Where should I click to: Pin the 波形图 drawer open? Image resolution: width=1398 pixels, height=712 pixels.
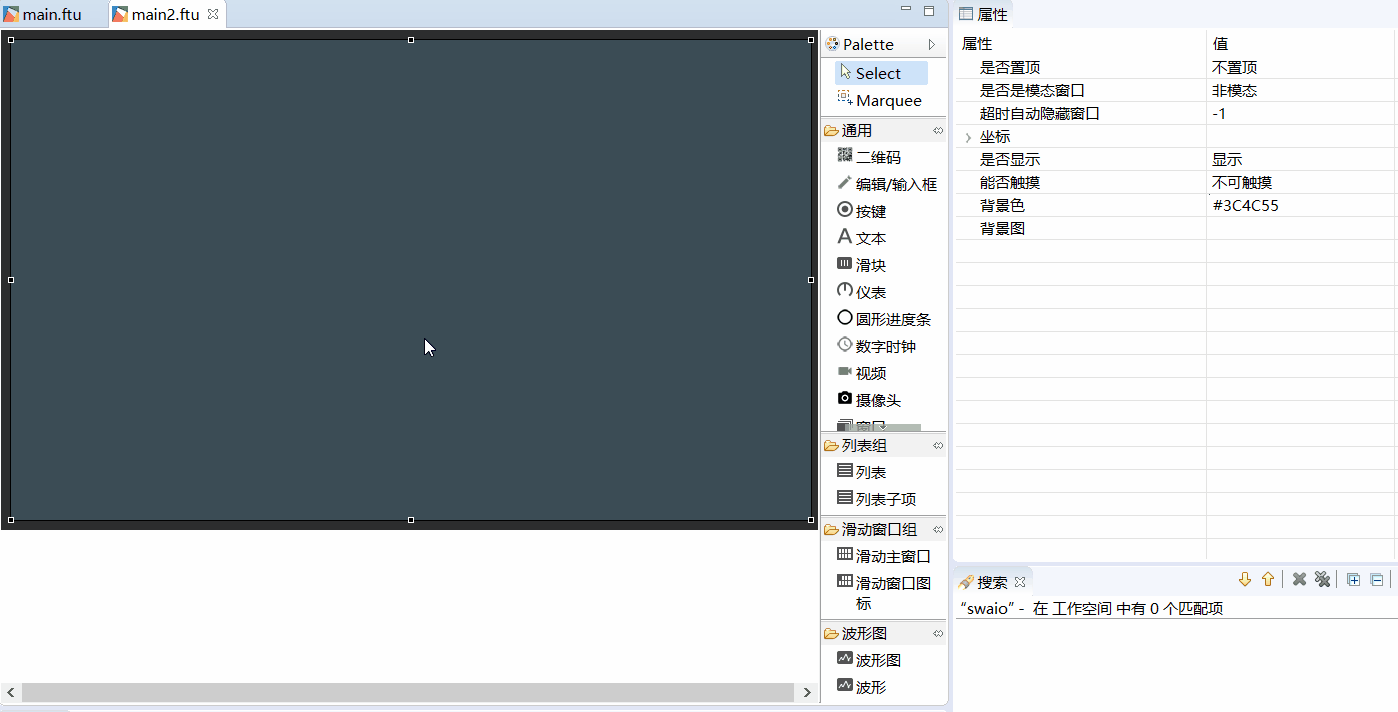point(938,634)
